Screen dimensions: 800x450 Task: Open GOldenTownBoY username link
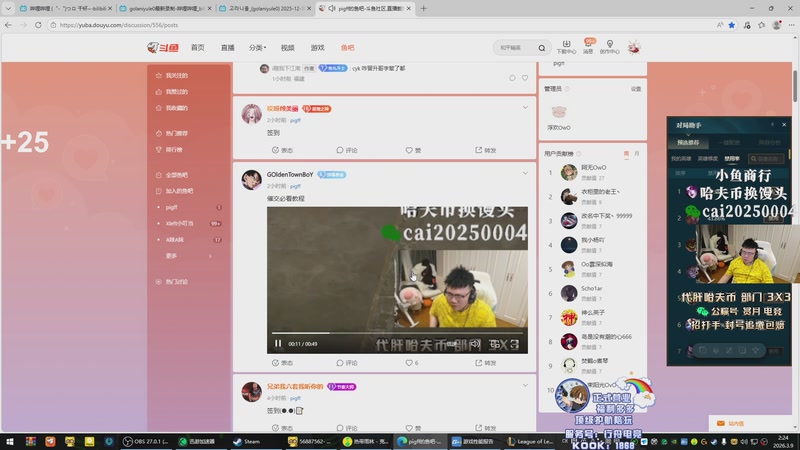pyautogui.click(x=290, y=174)
